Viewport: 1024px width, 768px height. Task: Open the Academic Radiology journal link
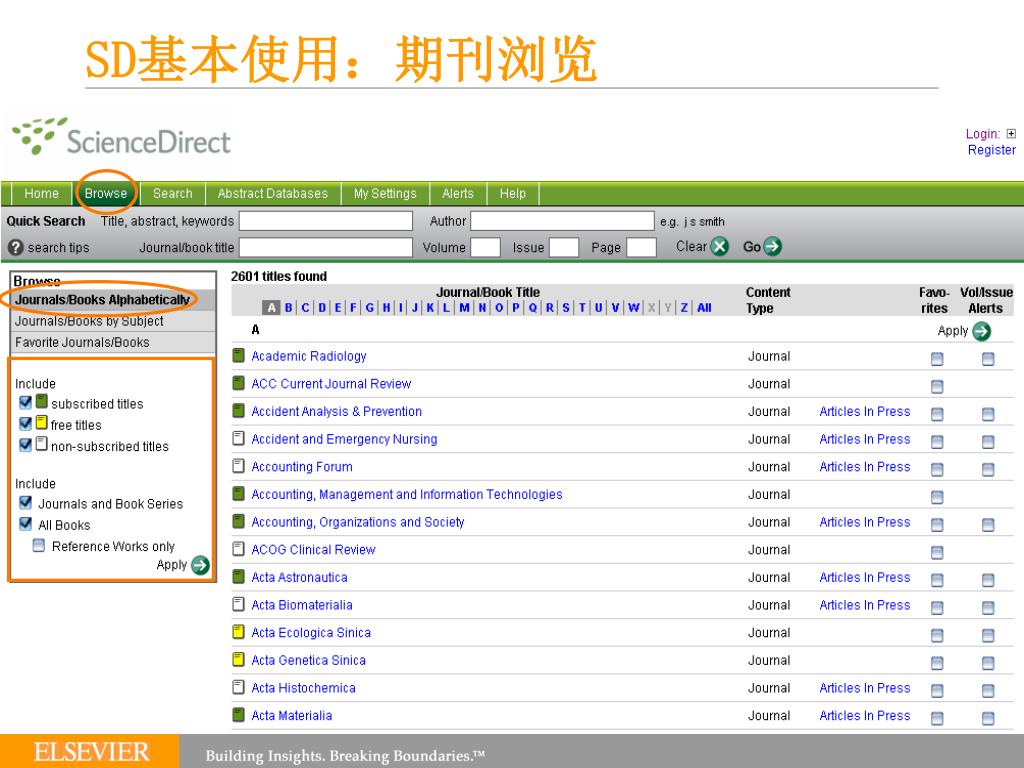coord(309,357)
